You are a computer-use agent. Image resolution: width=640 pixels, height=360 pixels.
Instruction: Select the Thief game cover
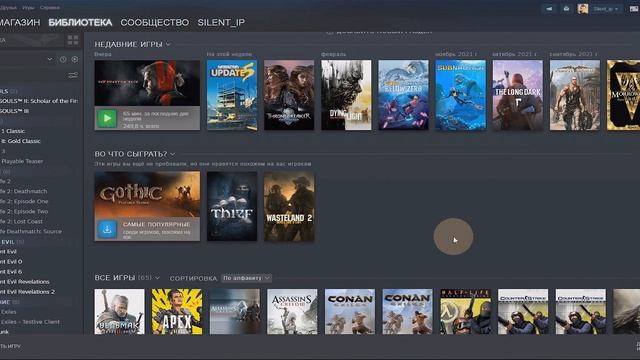click(x=232, y=206)
